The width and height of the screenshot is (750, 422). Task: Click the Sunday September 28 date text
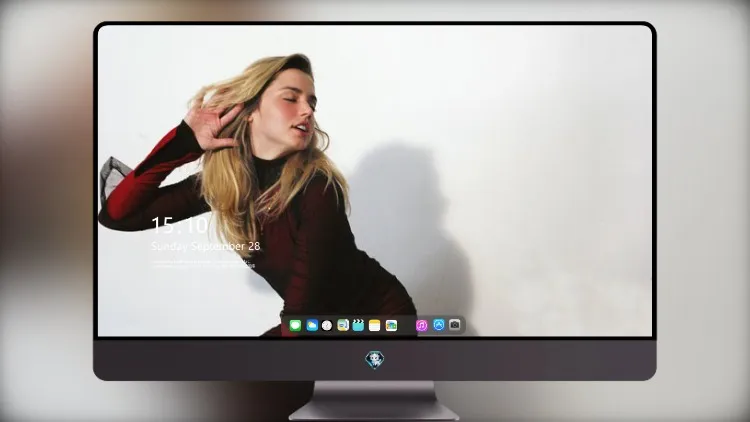coord(206,246)
